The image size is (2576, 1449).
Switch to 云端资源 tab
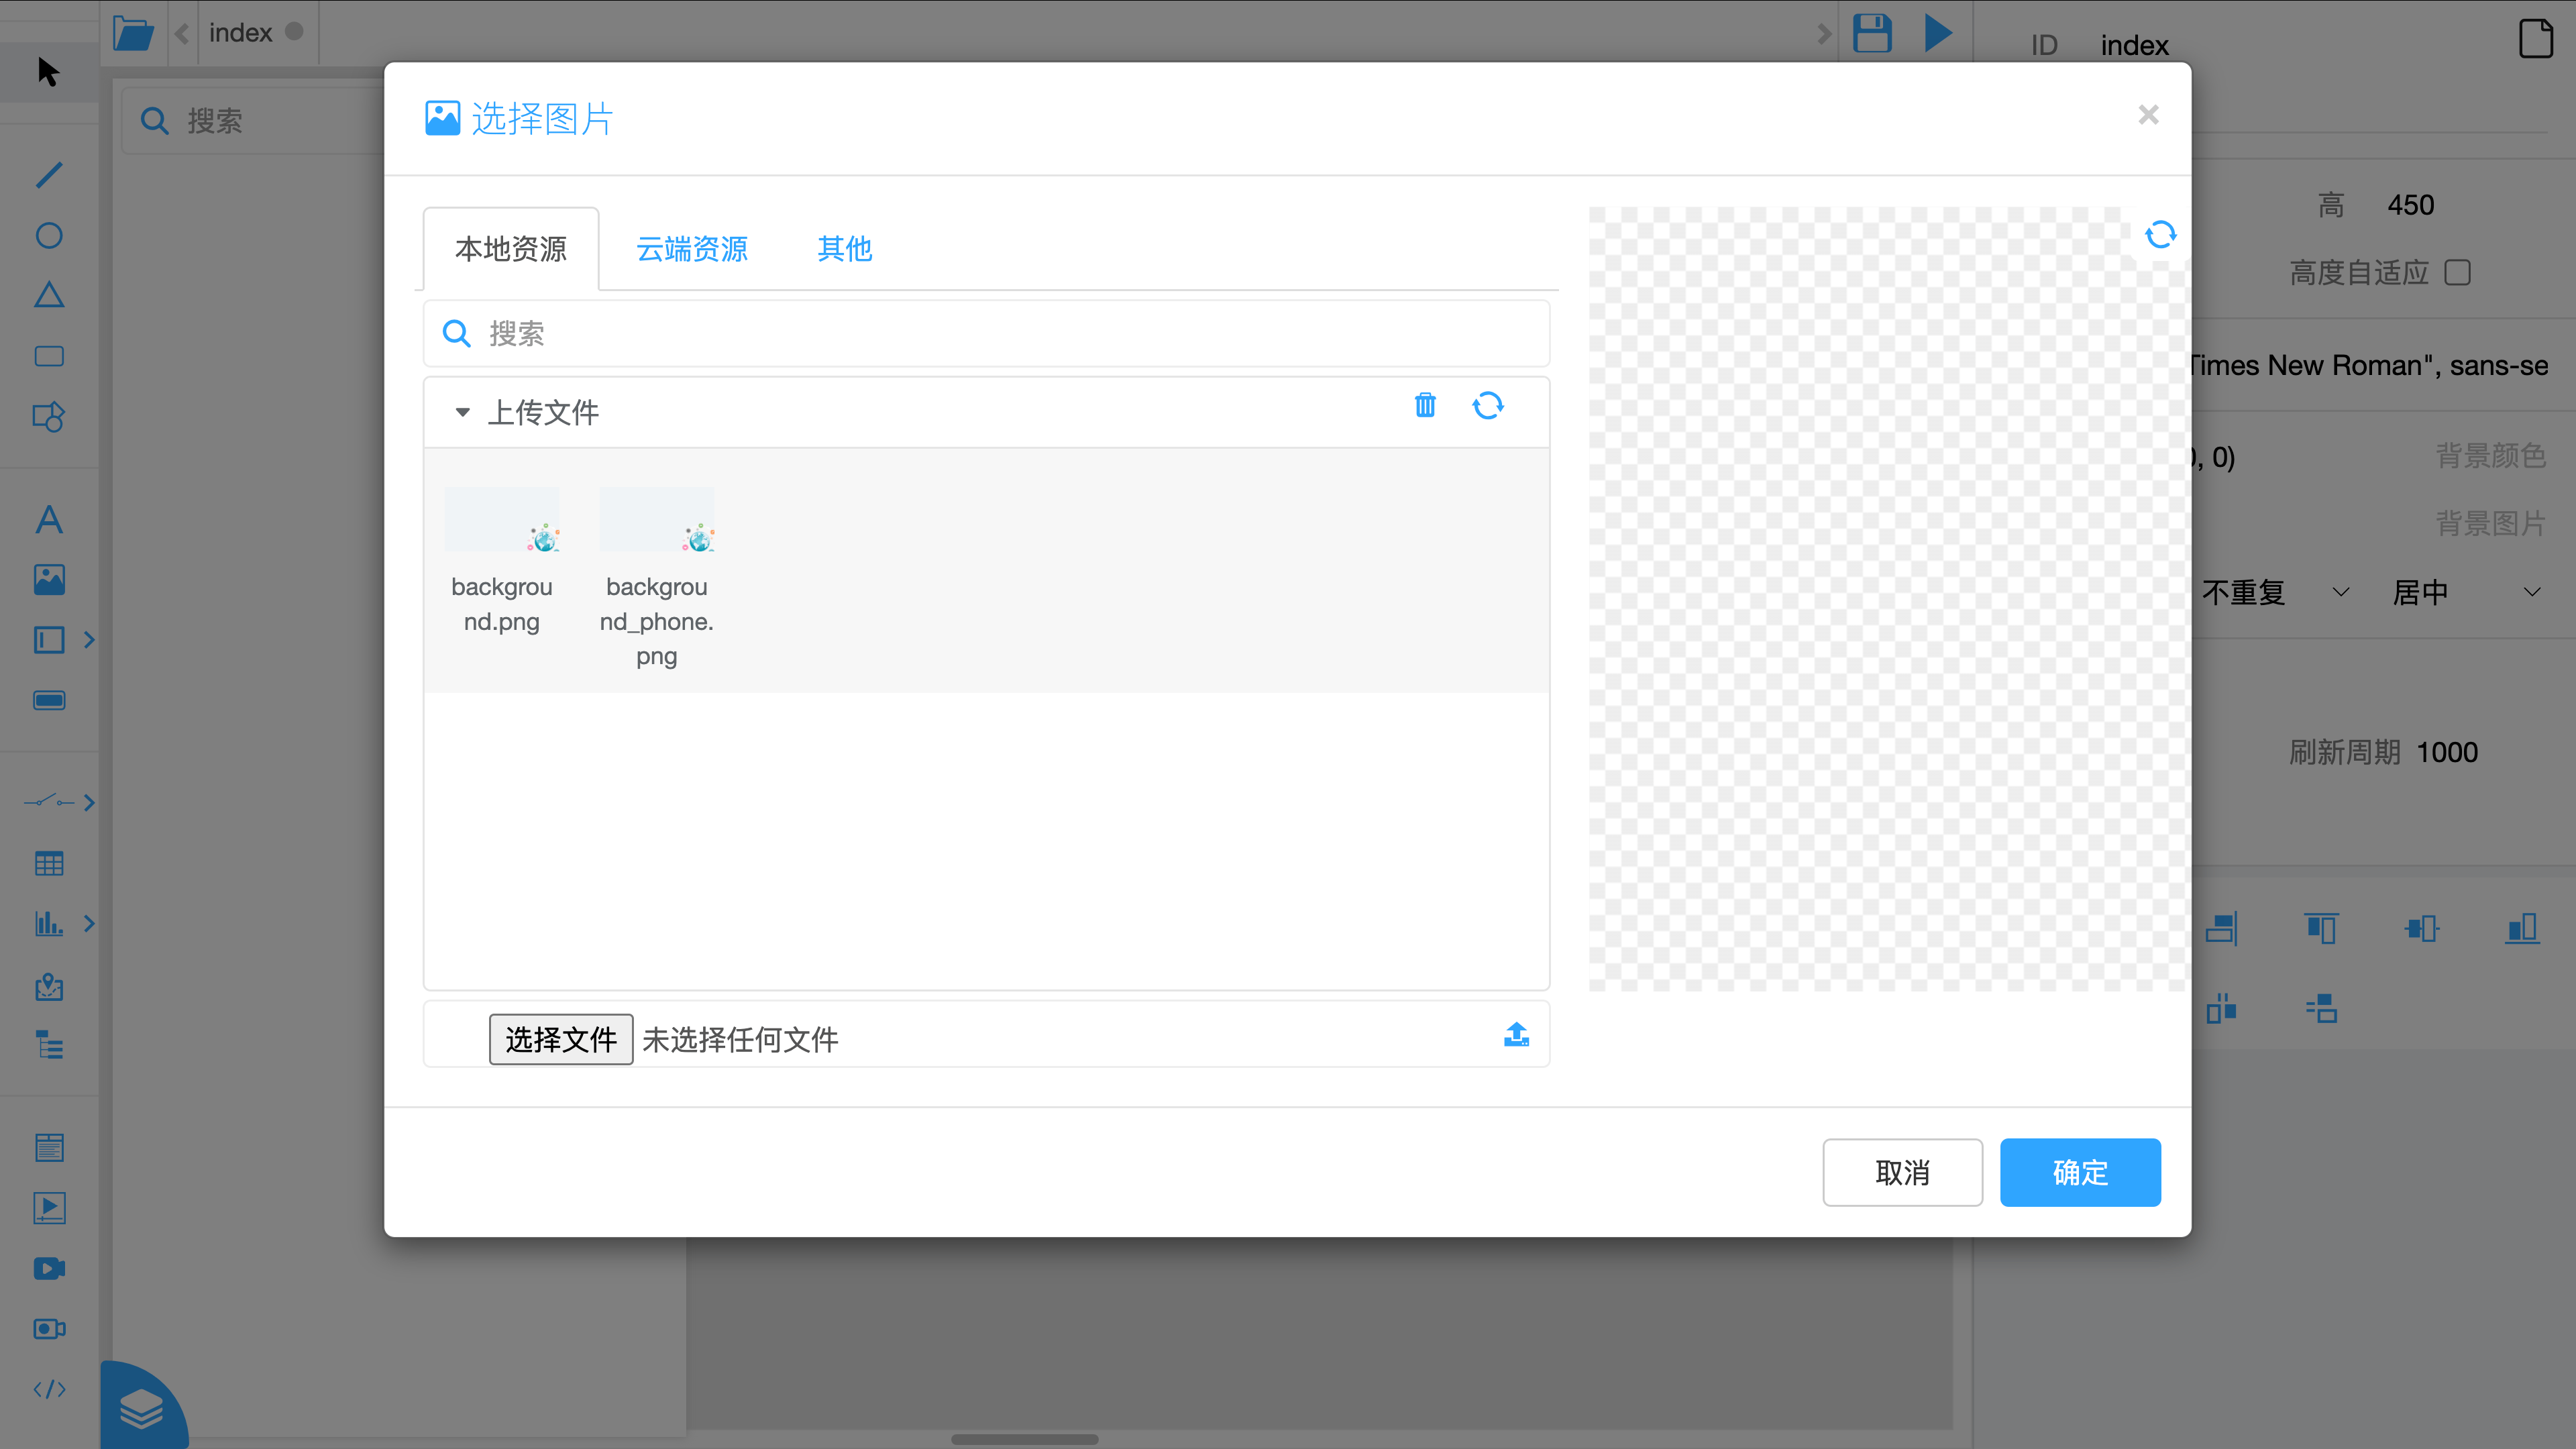point(692,249)
